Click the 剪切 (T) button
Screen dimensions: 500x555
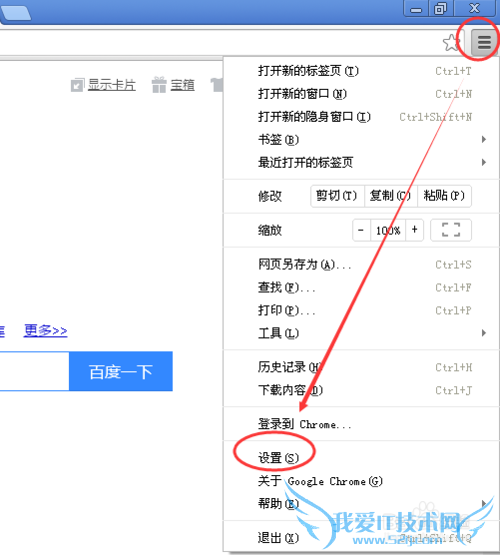click(x=337, y=196)
